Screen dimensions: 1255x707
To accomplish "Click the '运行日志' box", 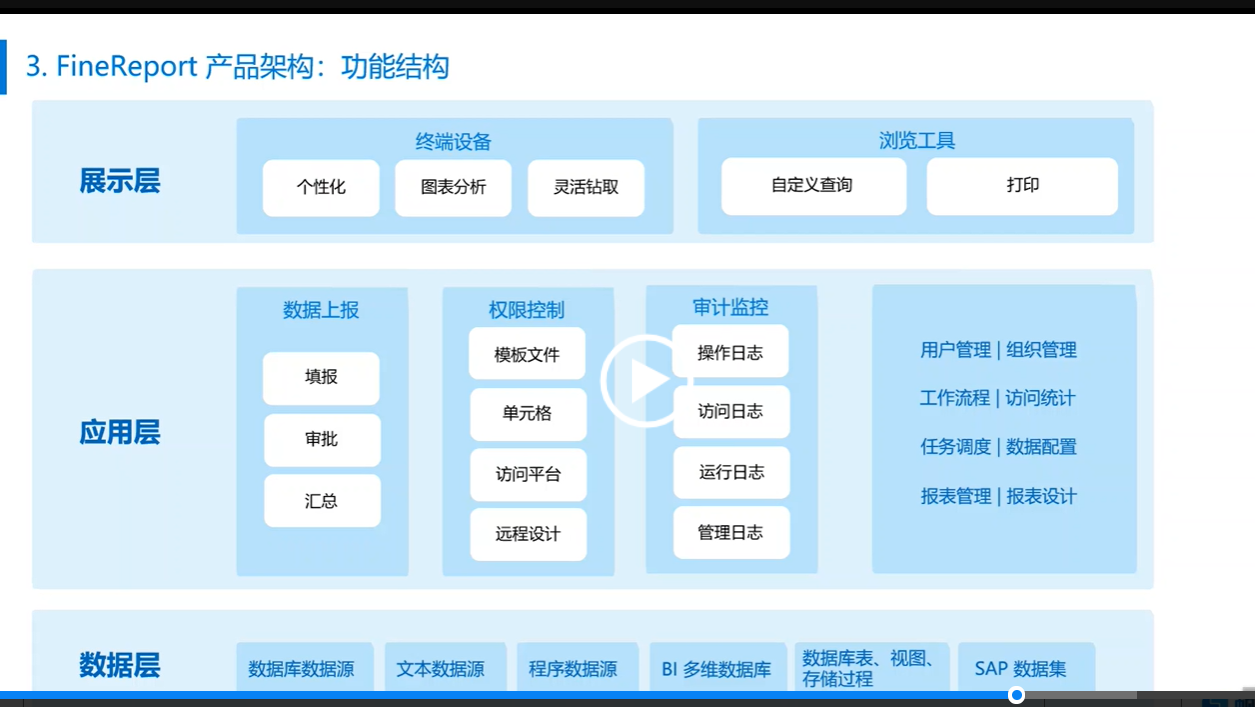I will coord(732,473).
